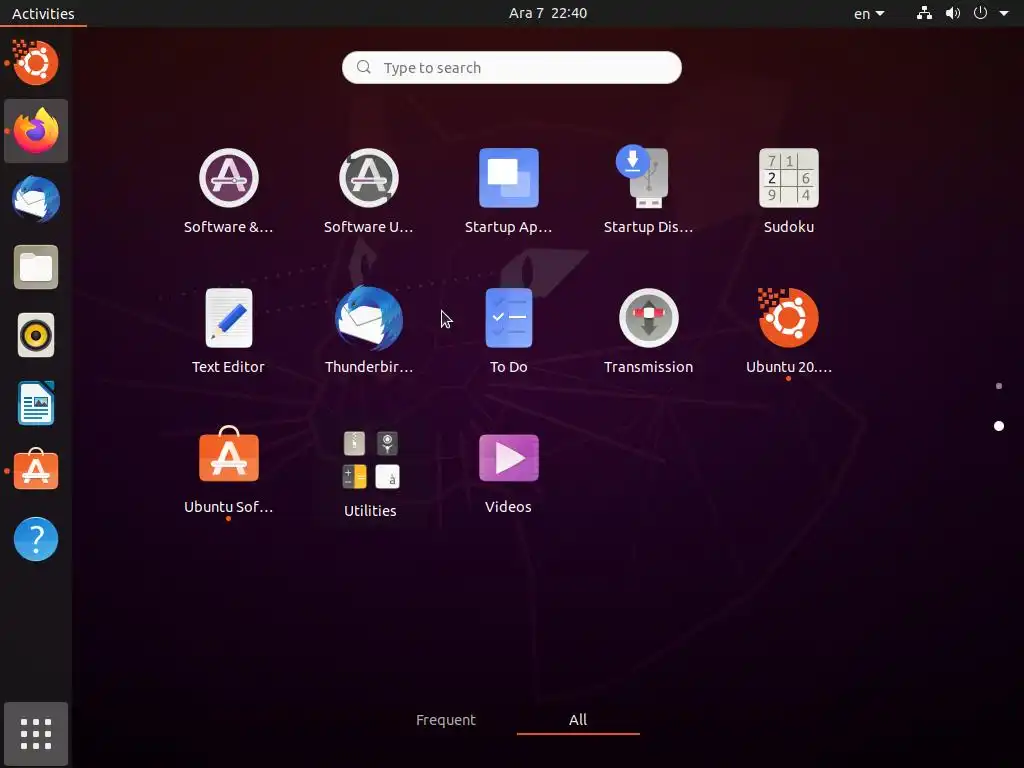The height and width of the screenshot is (768, 1024).
Task: Click the Ubuntu installer icon in dock
Action: (36, 63)
